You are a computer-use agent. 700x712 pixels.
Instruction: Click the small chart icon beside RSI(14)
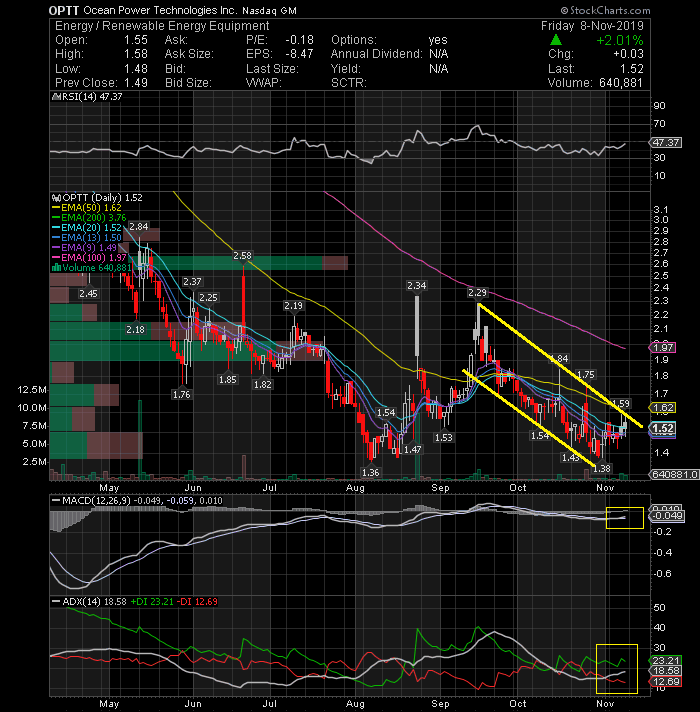pos(56,97)
